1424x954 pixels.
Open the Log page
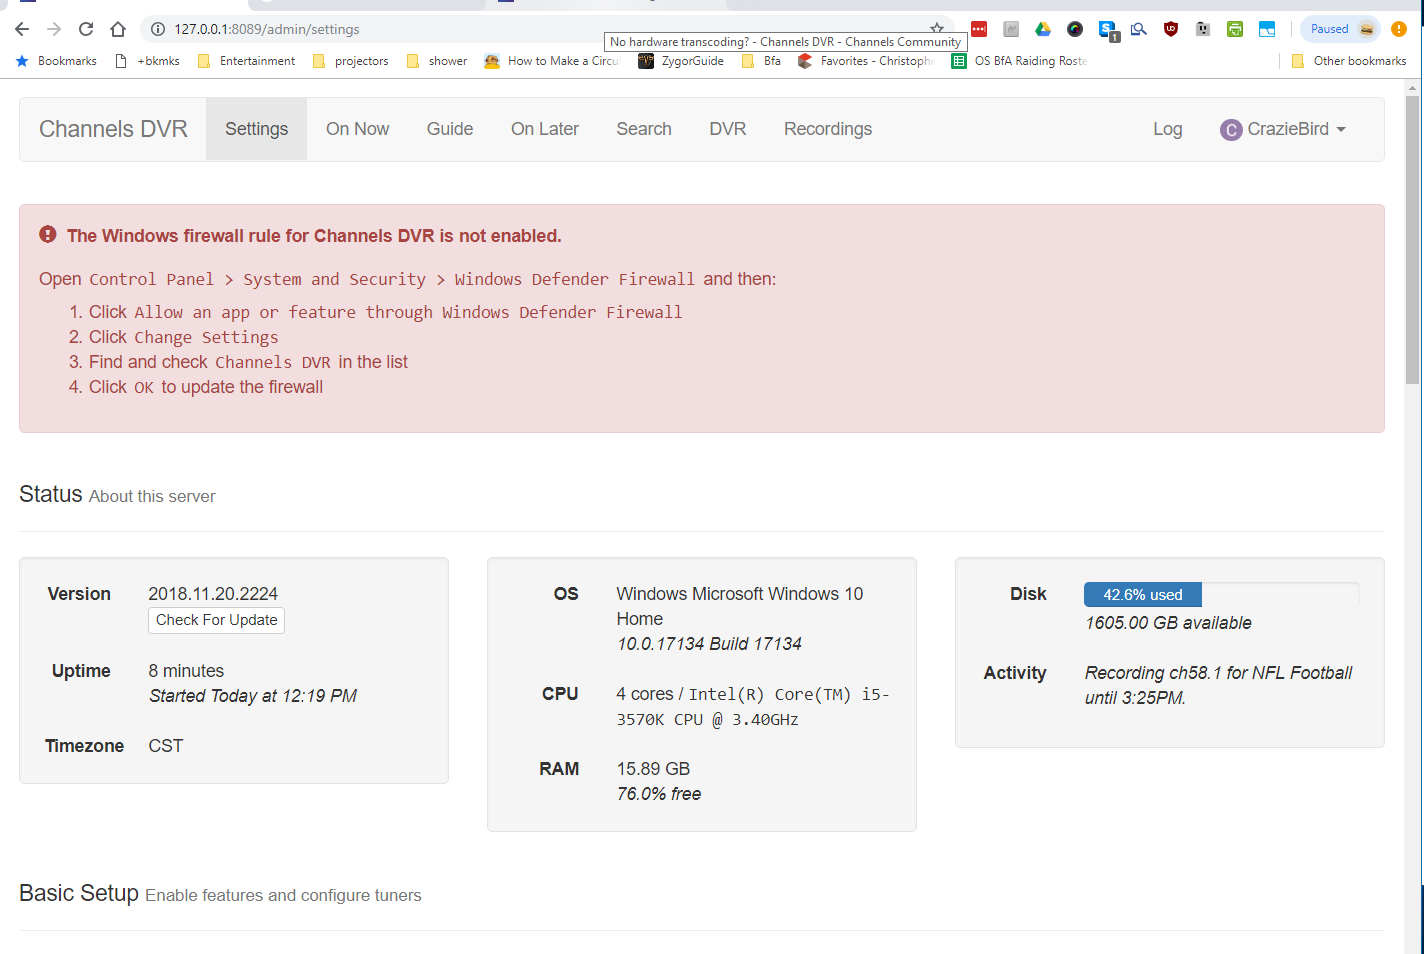(x=1167, y=129)
